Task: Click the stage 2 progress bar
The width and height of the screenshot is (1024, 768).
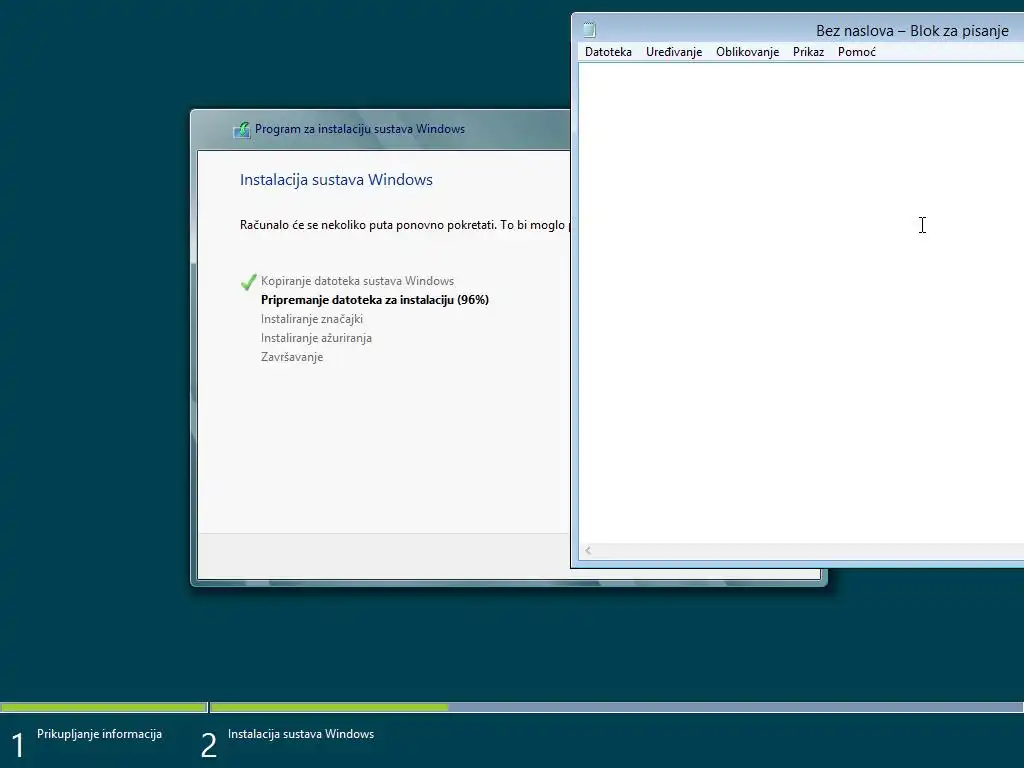Action: tap(616, 707)
